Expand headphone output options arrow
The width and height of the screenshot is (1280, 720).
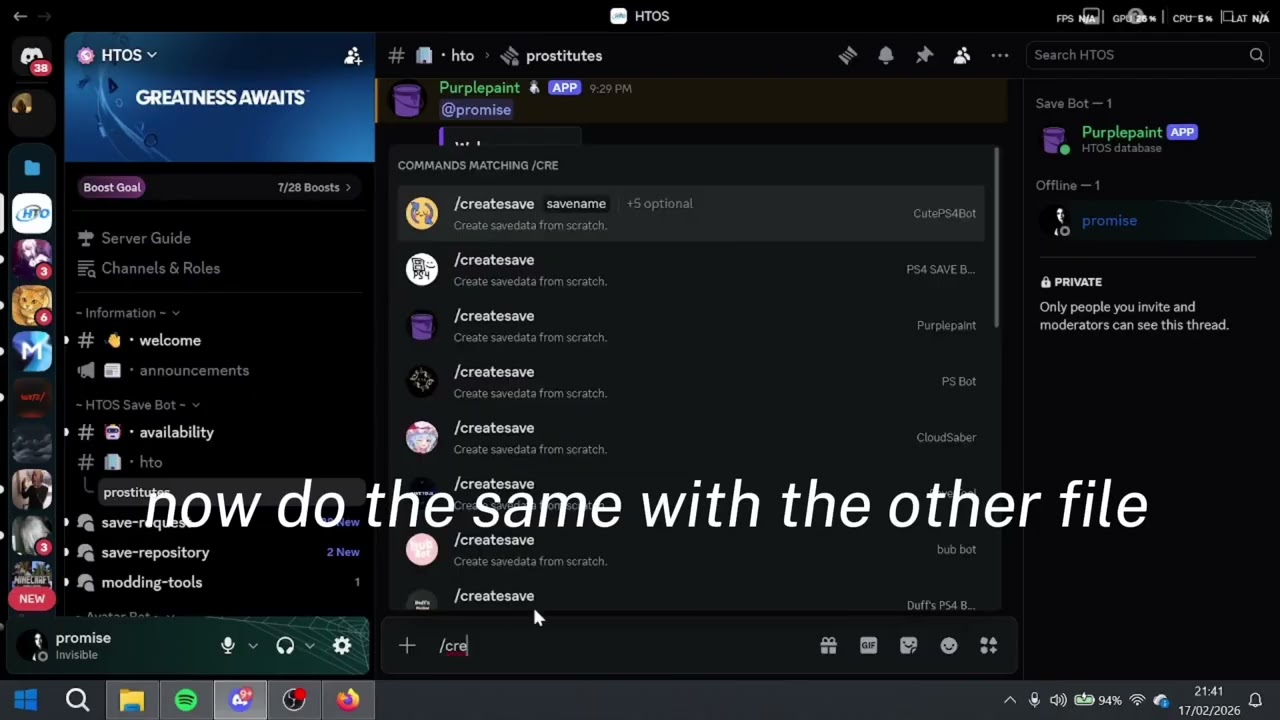(x=310, y=646)
